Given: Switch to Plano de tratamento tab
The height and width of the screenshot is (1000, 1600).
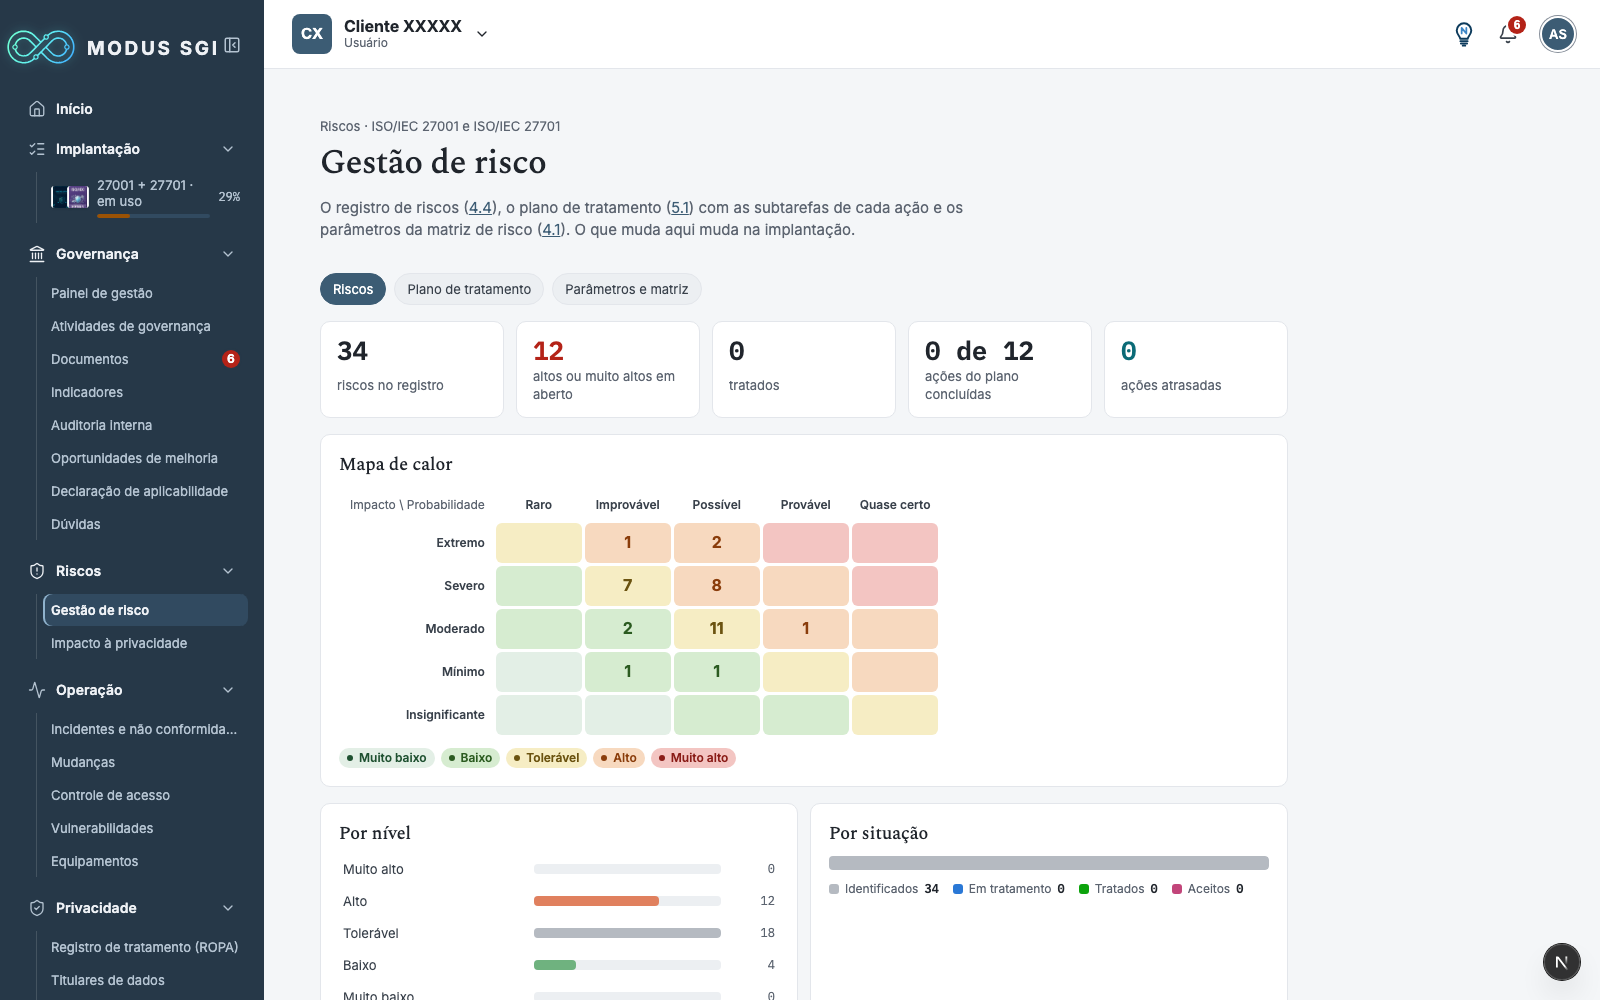Looking at the screenshot, I should [x=469, y=289].
